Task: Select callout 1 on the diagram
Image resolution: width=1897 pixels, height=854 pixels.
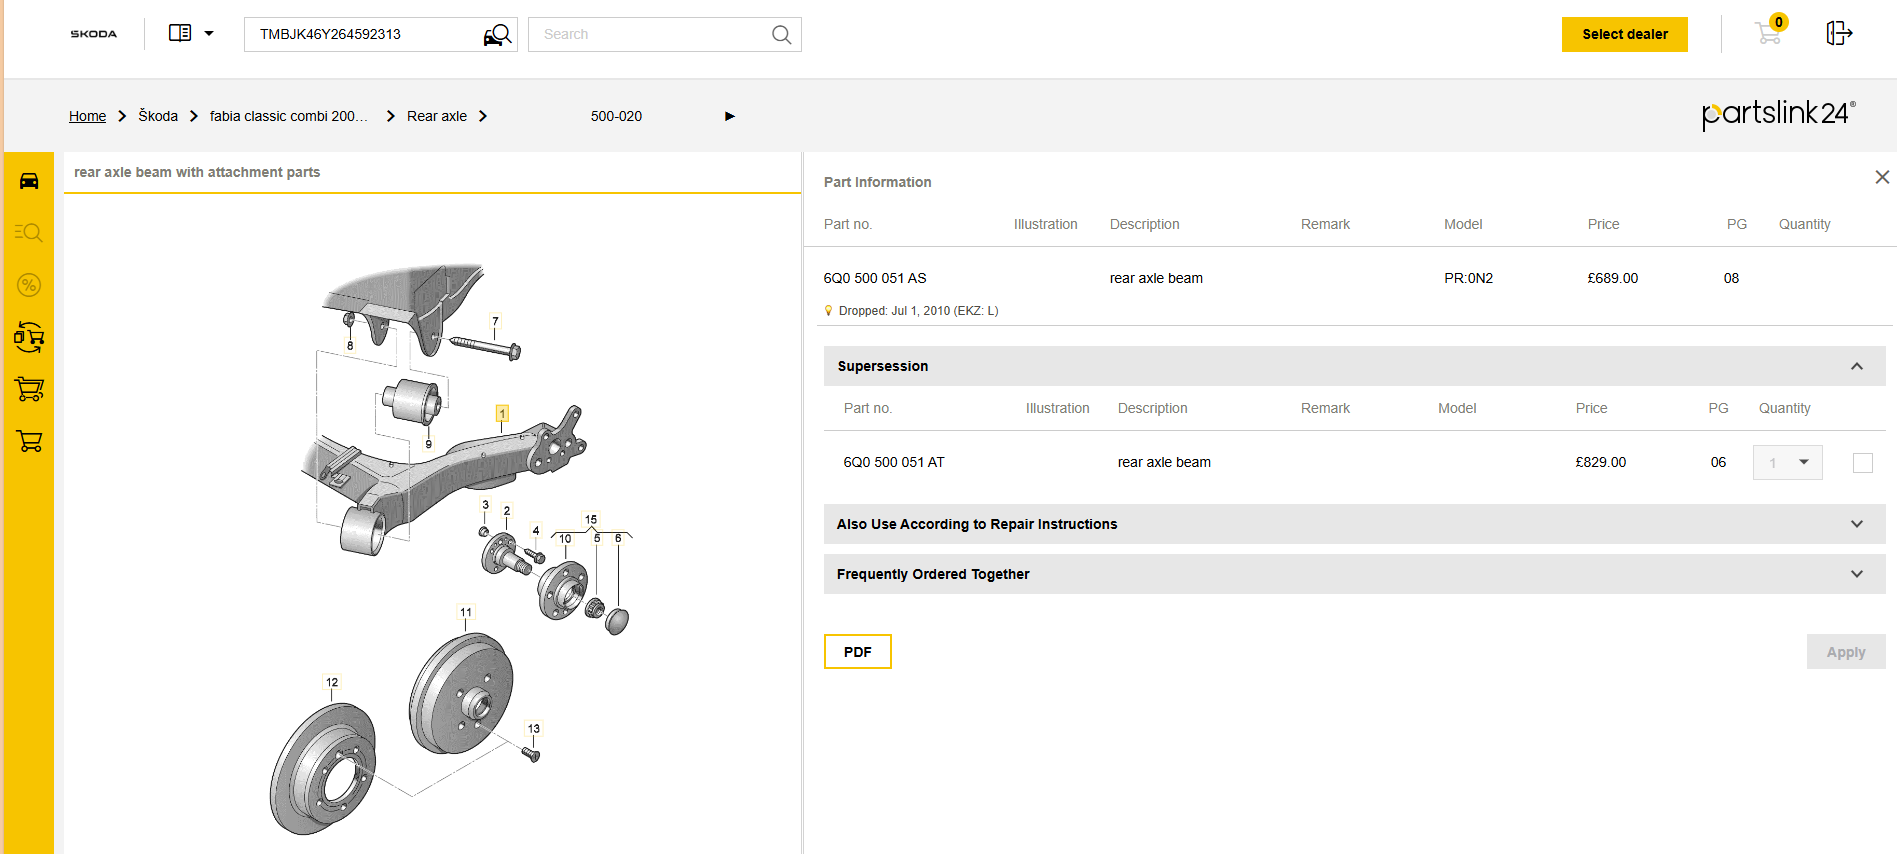Action: pos(502,413)
